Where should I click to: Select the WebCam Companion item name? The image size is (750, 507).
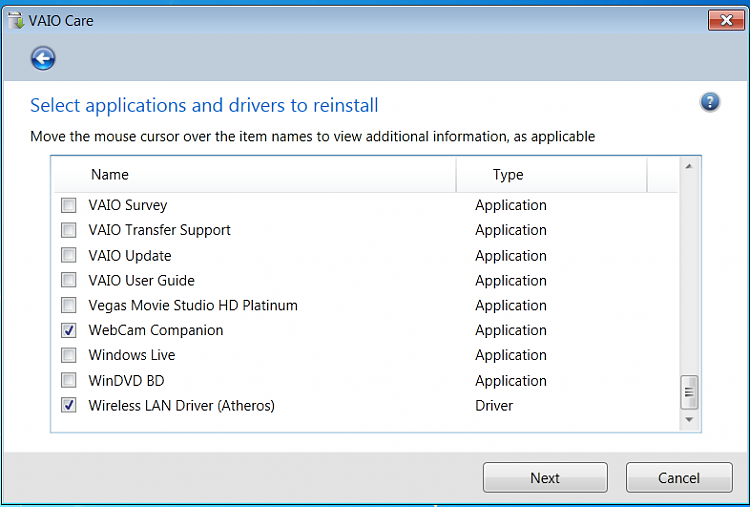pyautogui.click(x=155, y=330)
